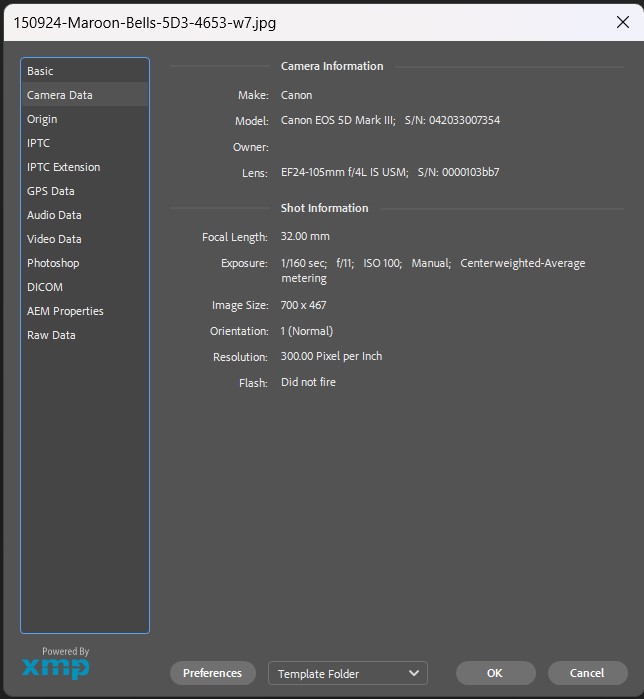
Task: Click the focal length value 32.00 mm
Action: tap(305, 236)
